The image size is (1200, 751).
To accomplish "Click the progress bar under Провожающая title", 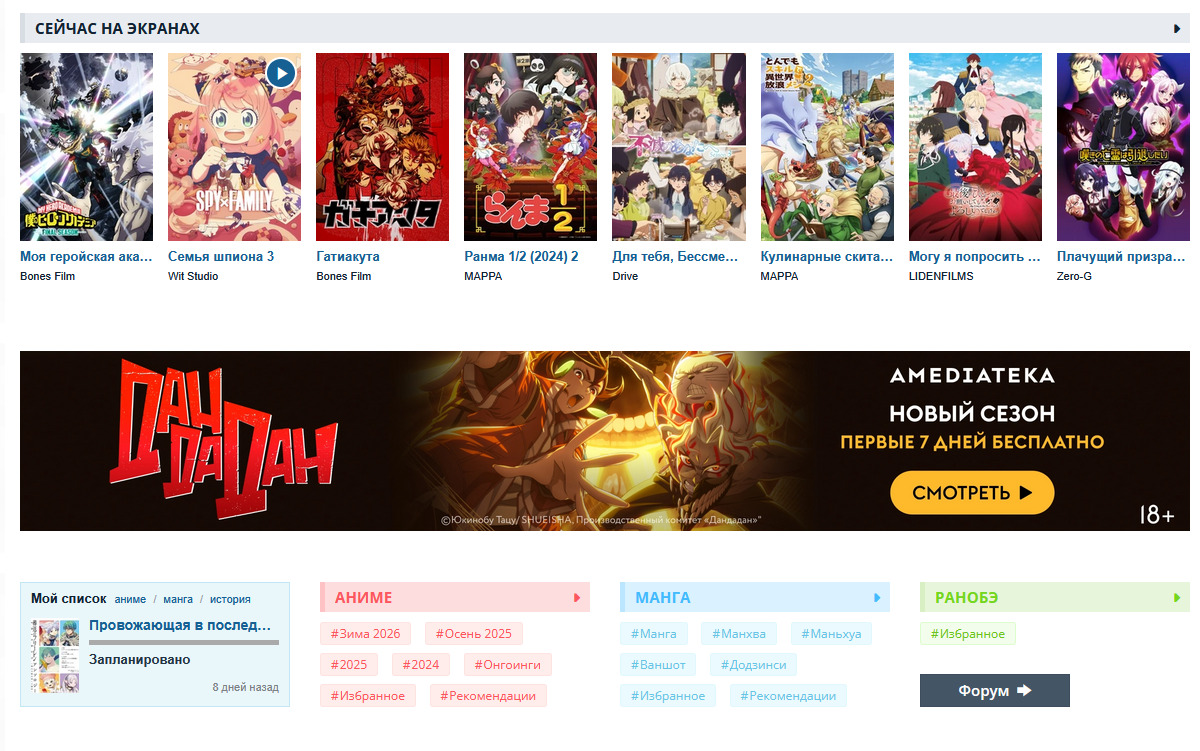I will 184,642.
